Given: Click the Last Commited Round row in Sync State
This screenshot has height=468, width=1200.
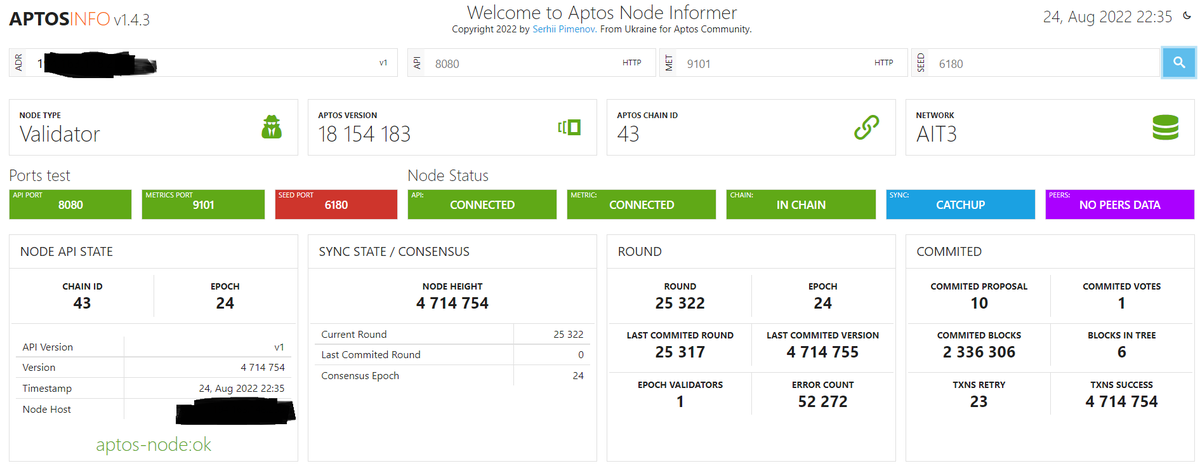Looking at the screenshot, I should (x=452, y=354).
